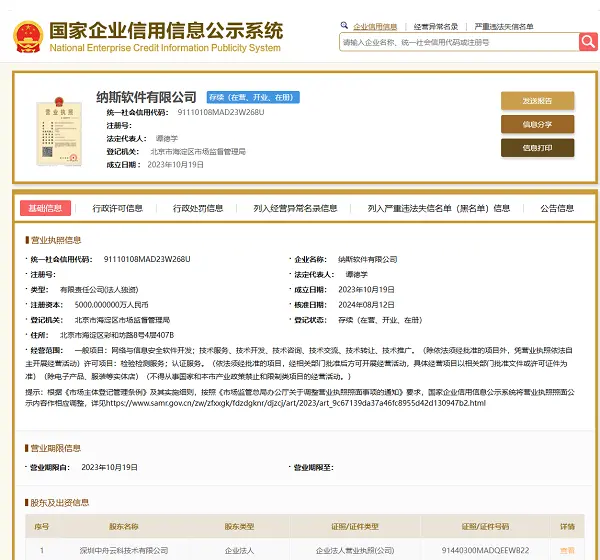This screenshot has width=600, height=560.
Task: Click the credit code under the company title
Action: click(221, 112)
